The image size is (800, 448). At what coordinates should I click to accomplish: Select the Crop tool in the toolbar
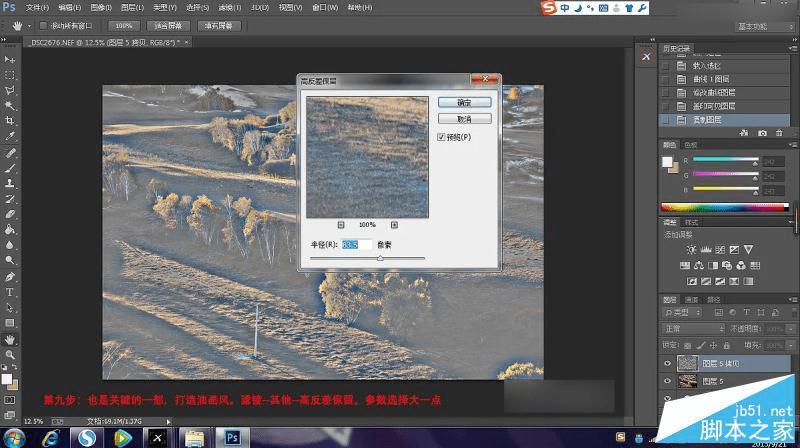[x=10, y=120]
